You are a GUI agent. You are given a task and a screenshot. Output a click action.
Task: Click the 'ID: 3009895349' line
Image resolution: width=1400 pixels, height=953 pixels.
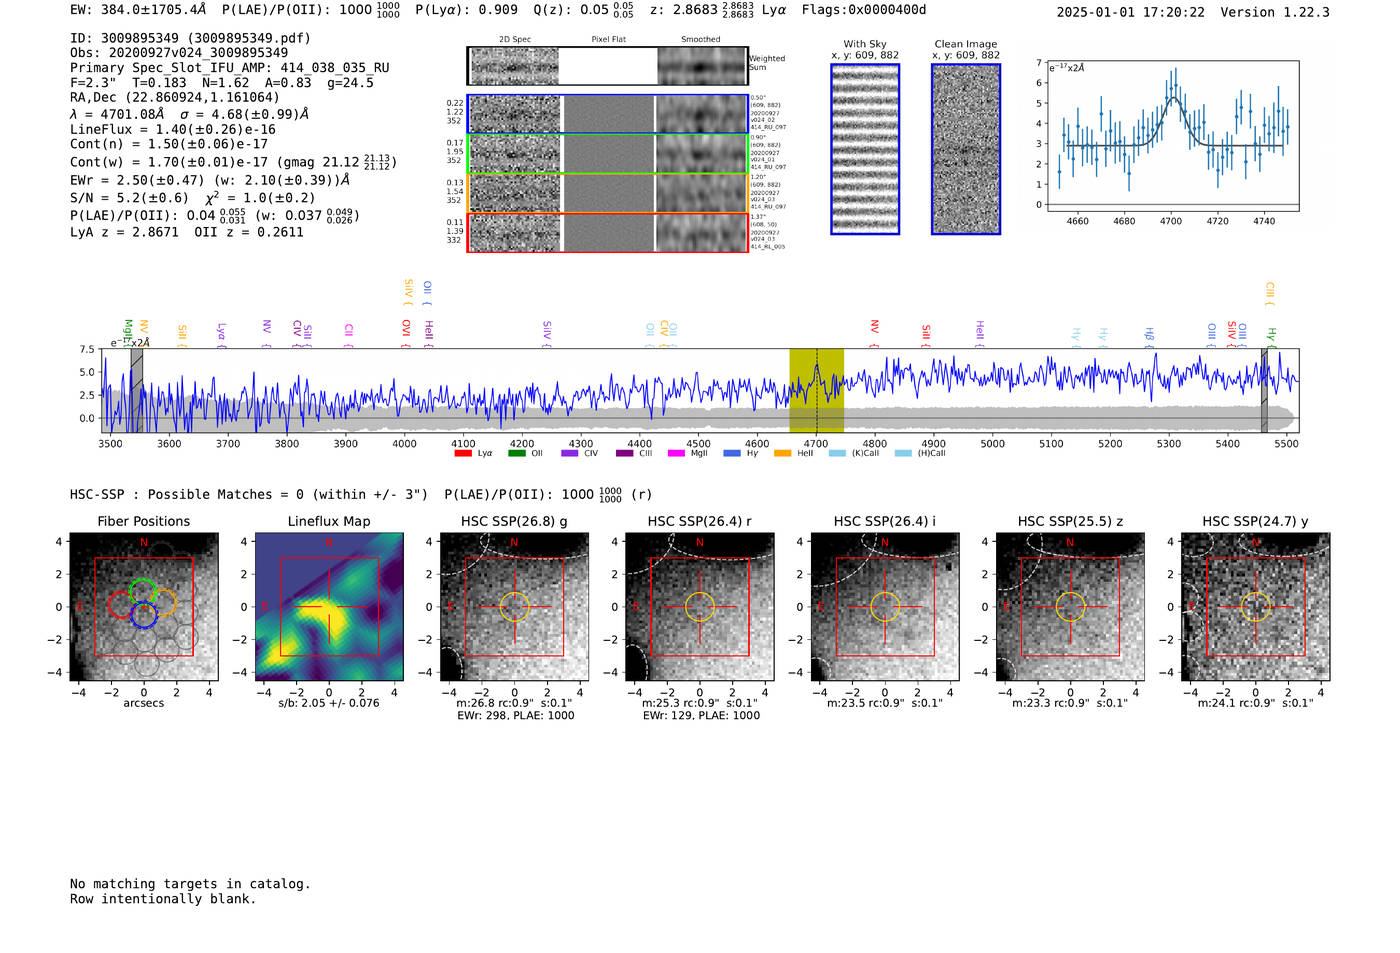[x=190, y=38]
